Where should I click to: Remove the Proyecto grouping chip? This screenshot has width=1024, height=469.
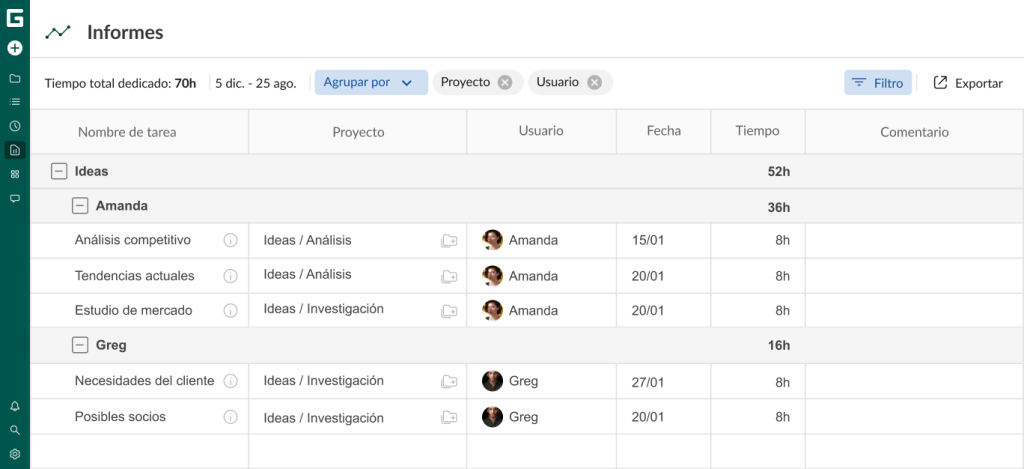[x=505, y=82]
